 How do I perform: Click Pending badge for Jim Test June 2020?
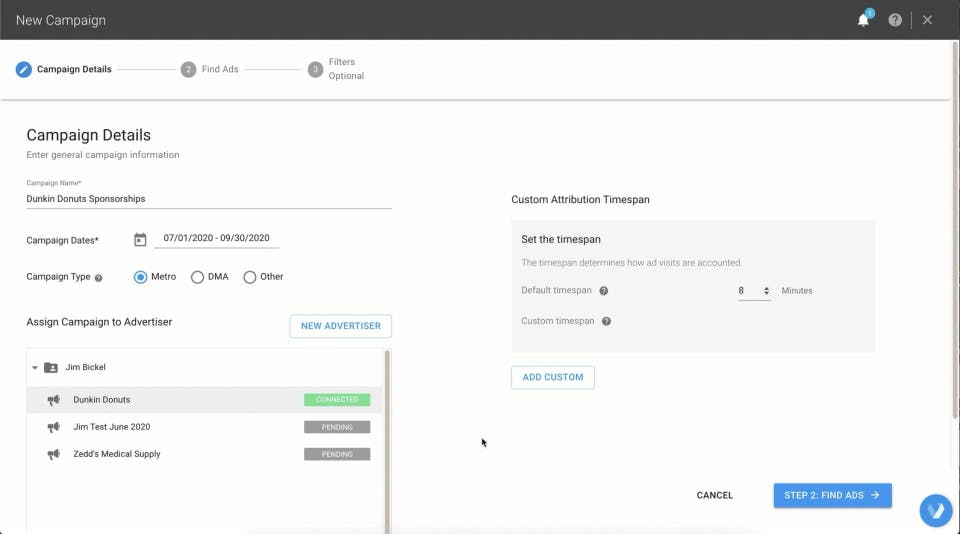(337, 427)
